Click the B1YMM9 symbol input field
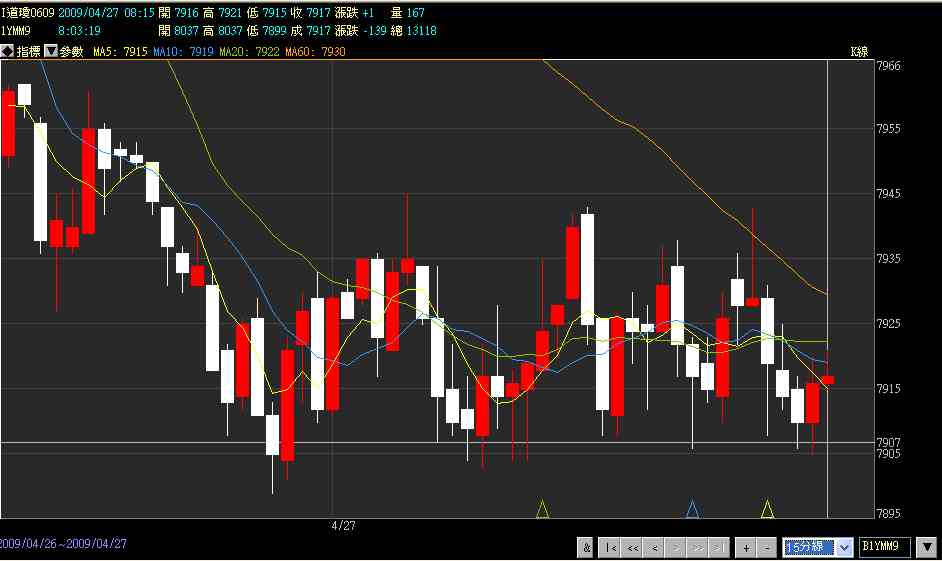942x561 pixels. point(885,547)
